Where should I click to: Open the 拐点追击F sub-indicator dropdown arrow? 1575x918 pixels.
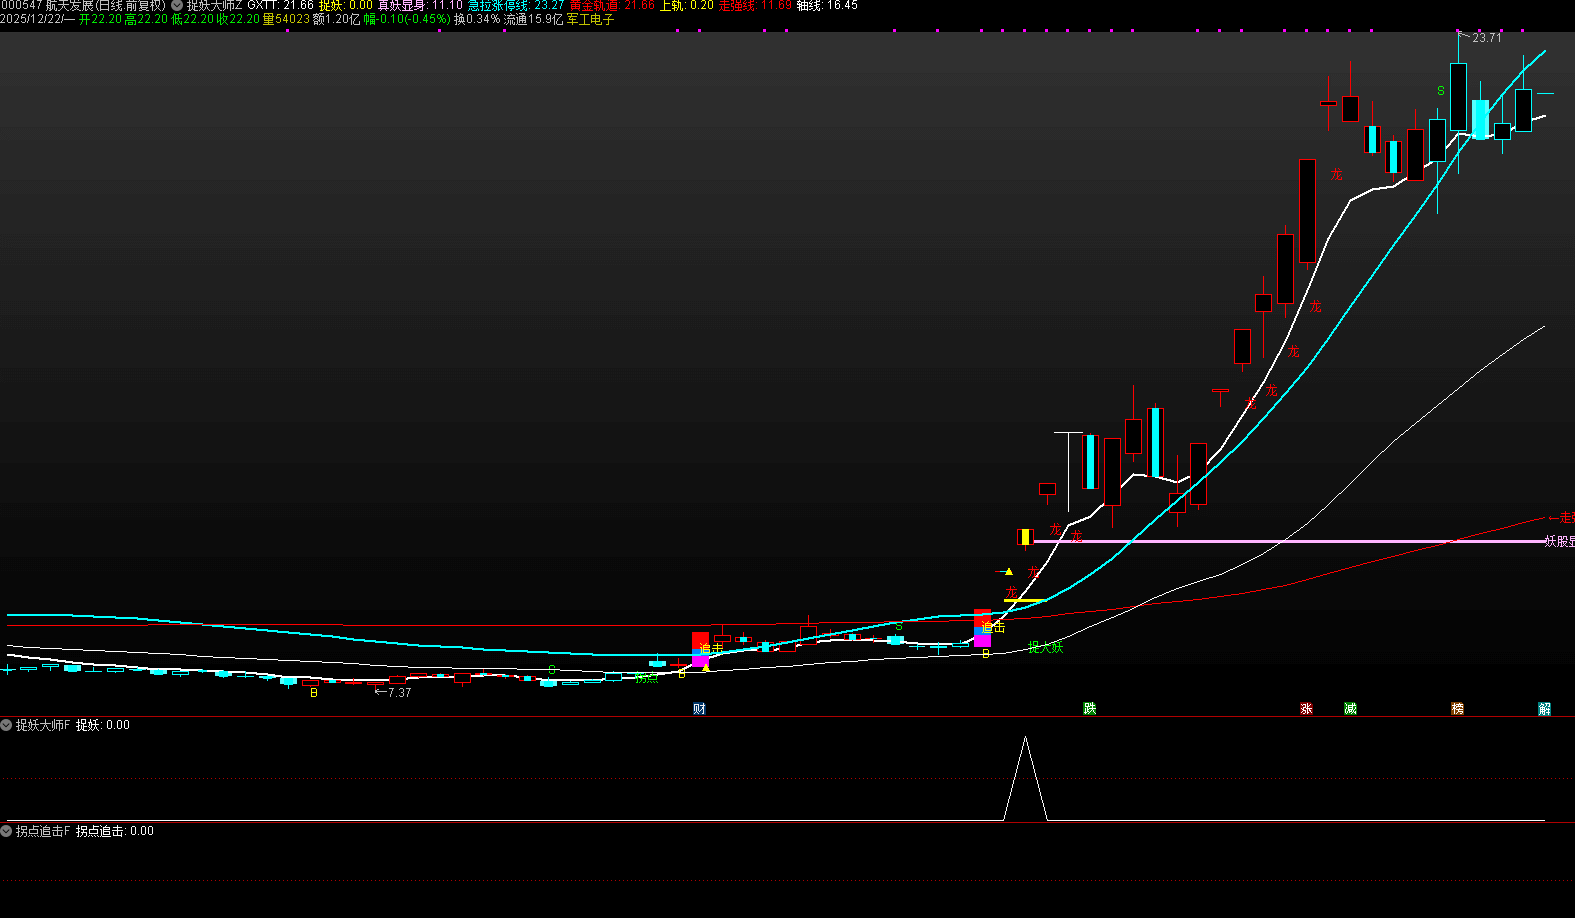point(7,831)
